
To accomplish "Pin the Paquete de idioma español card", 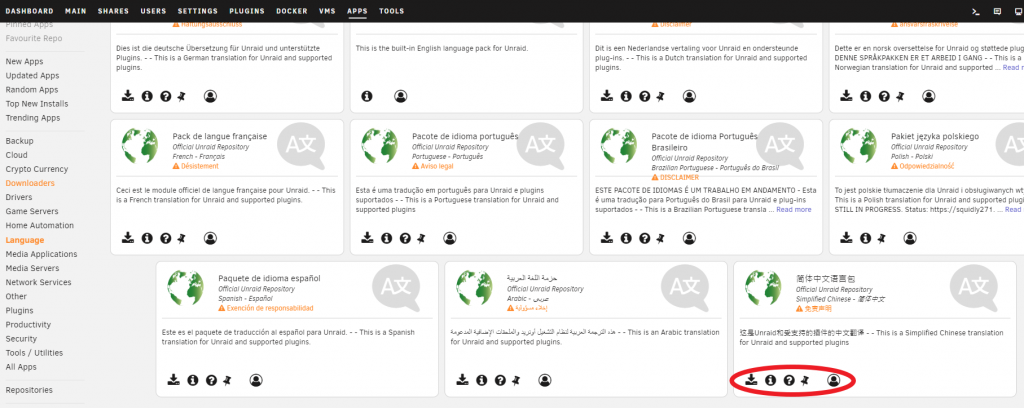I will pyautogui.click(x=227, y=380).
